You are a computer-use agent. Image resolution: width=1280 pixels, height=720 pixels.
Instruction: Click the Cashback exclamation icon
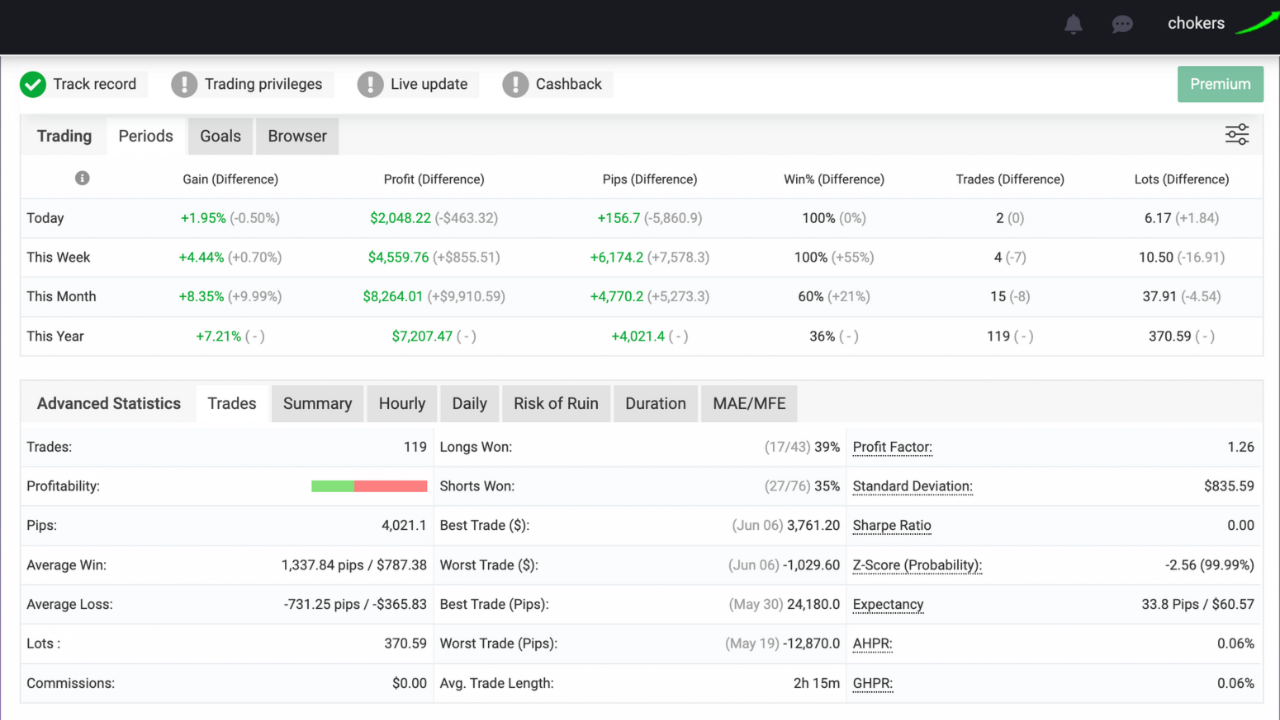click(515, 84)
